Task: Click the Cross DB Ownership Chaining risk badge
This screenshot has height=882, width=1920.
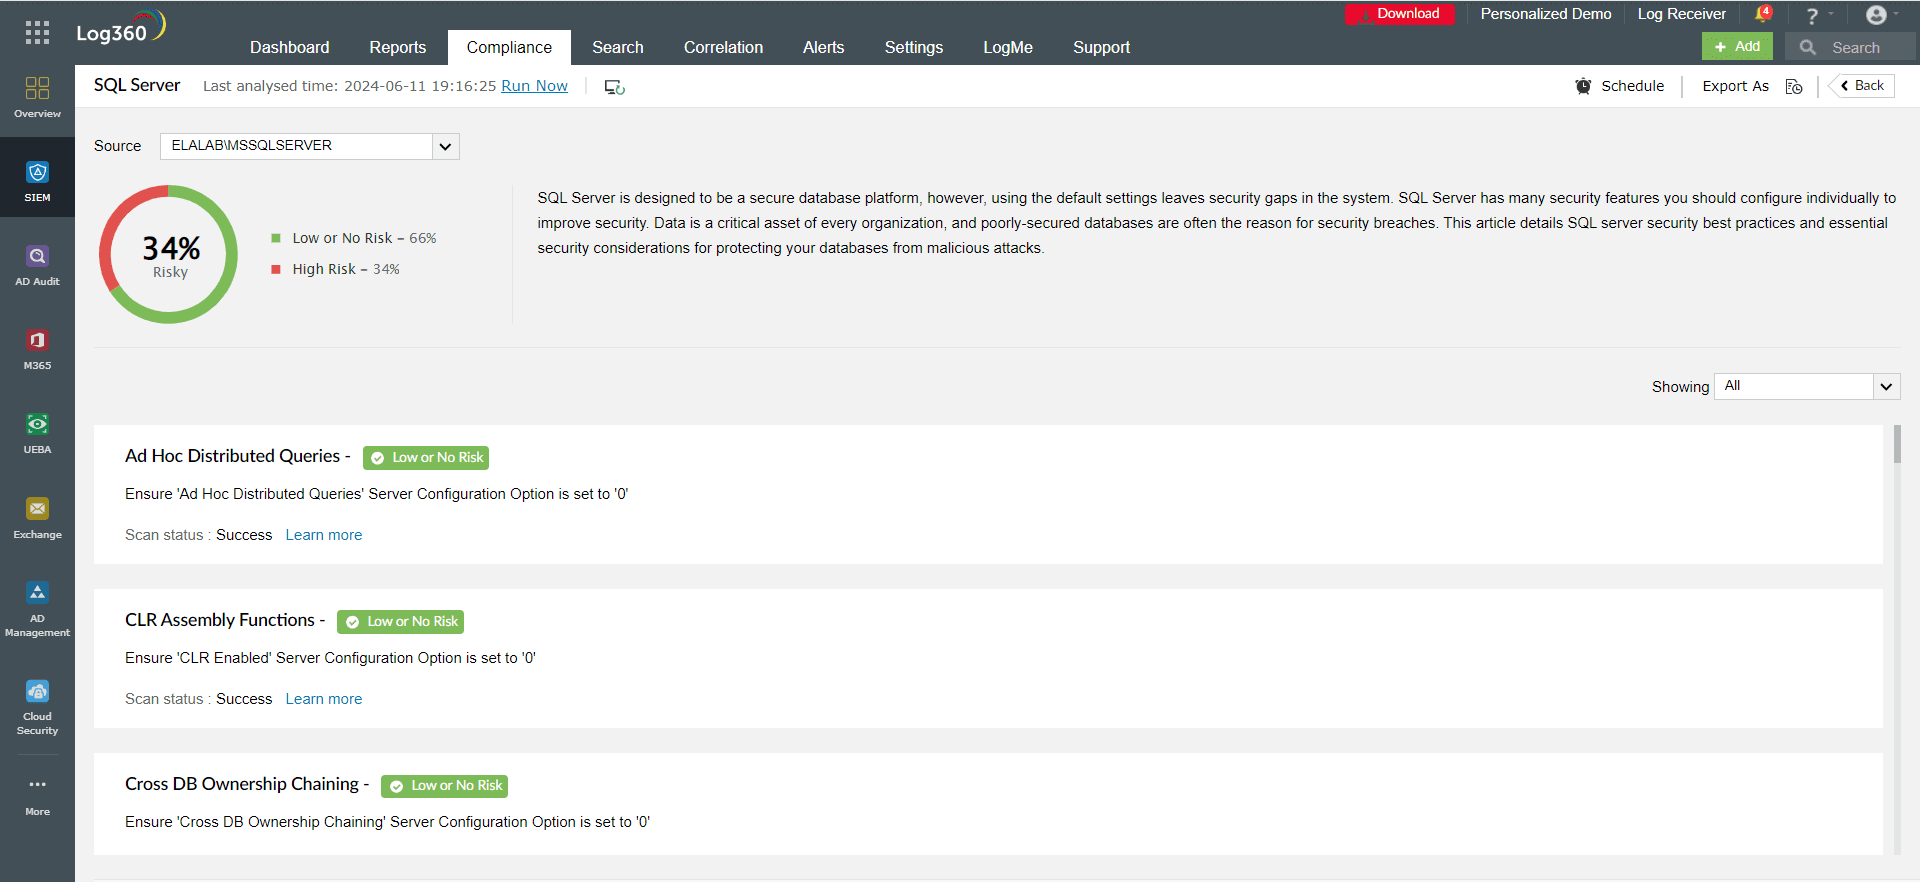Action: (445, 786)
